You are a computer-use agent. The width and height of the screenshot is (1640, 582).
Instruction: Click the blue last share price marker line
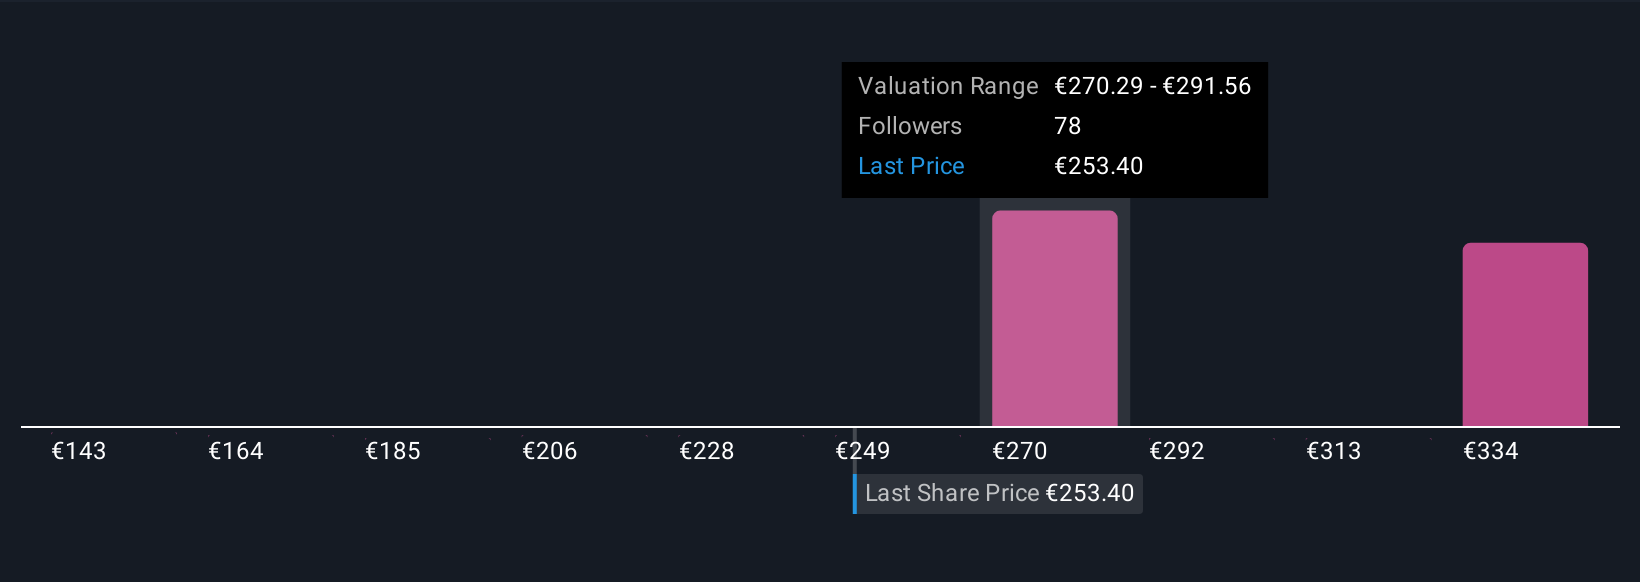point(855,494)
